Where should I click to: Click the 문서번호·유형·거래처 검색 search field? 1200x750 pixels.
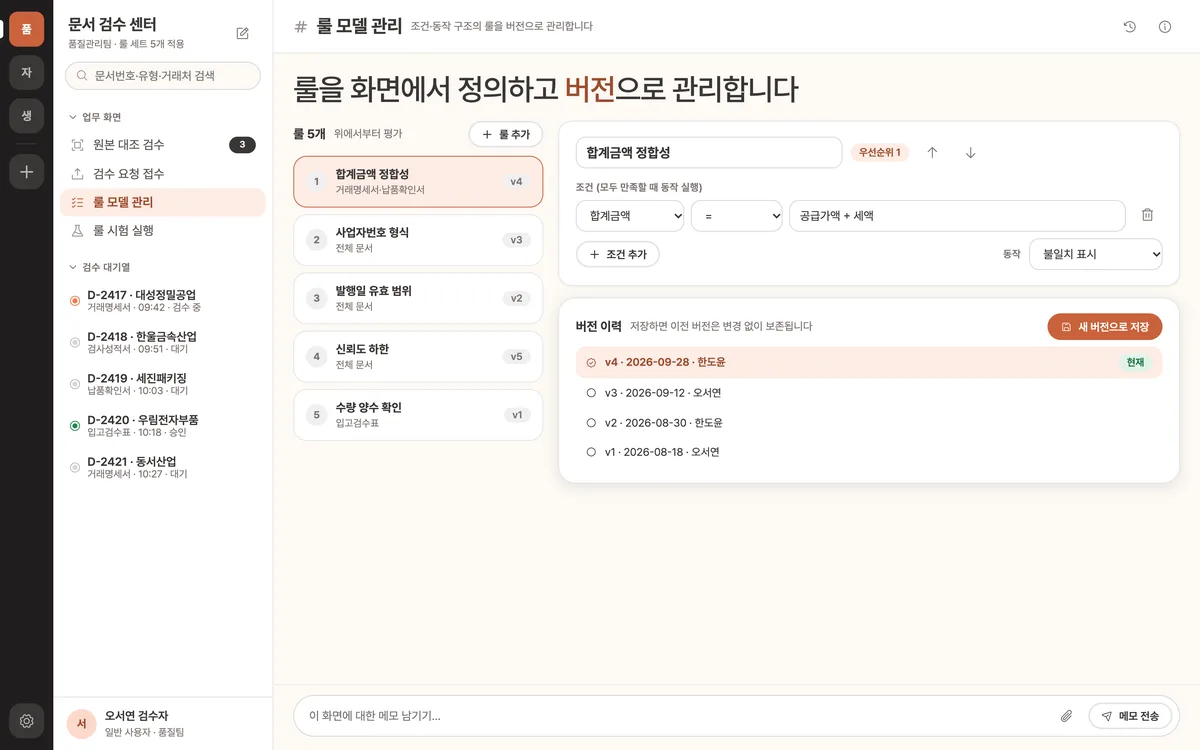163,75
